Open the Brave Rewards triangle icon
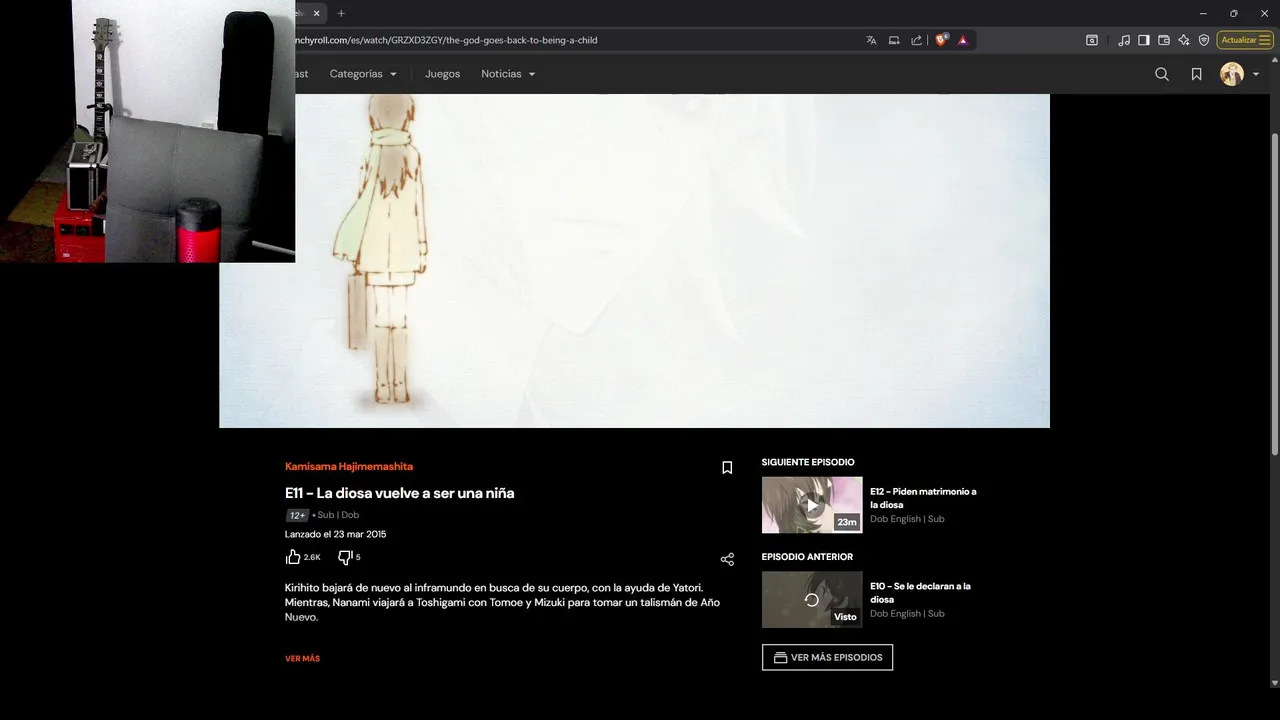1280x720 pixels. [963, 40]
